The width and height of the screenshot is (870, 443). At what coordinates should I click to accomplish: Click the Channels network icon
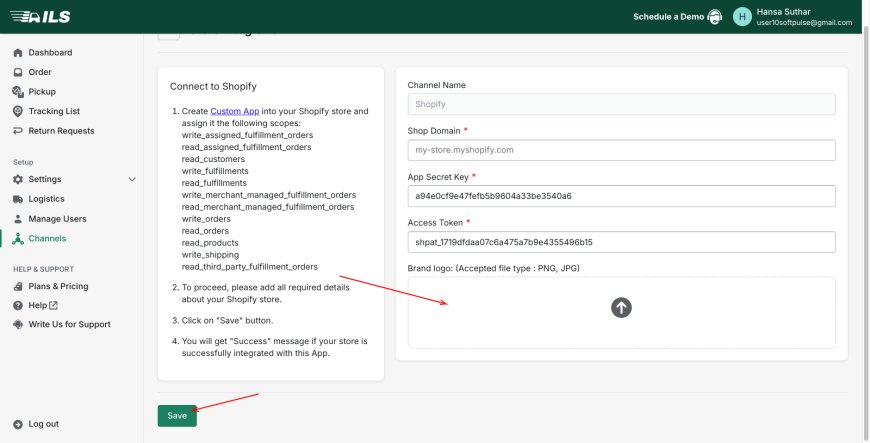[x=18, y=239]
